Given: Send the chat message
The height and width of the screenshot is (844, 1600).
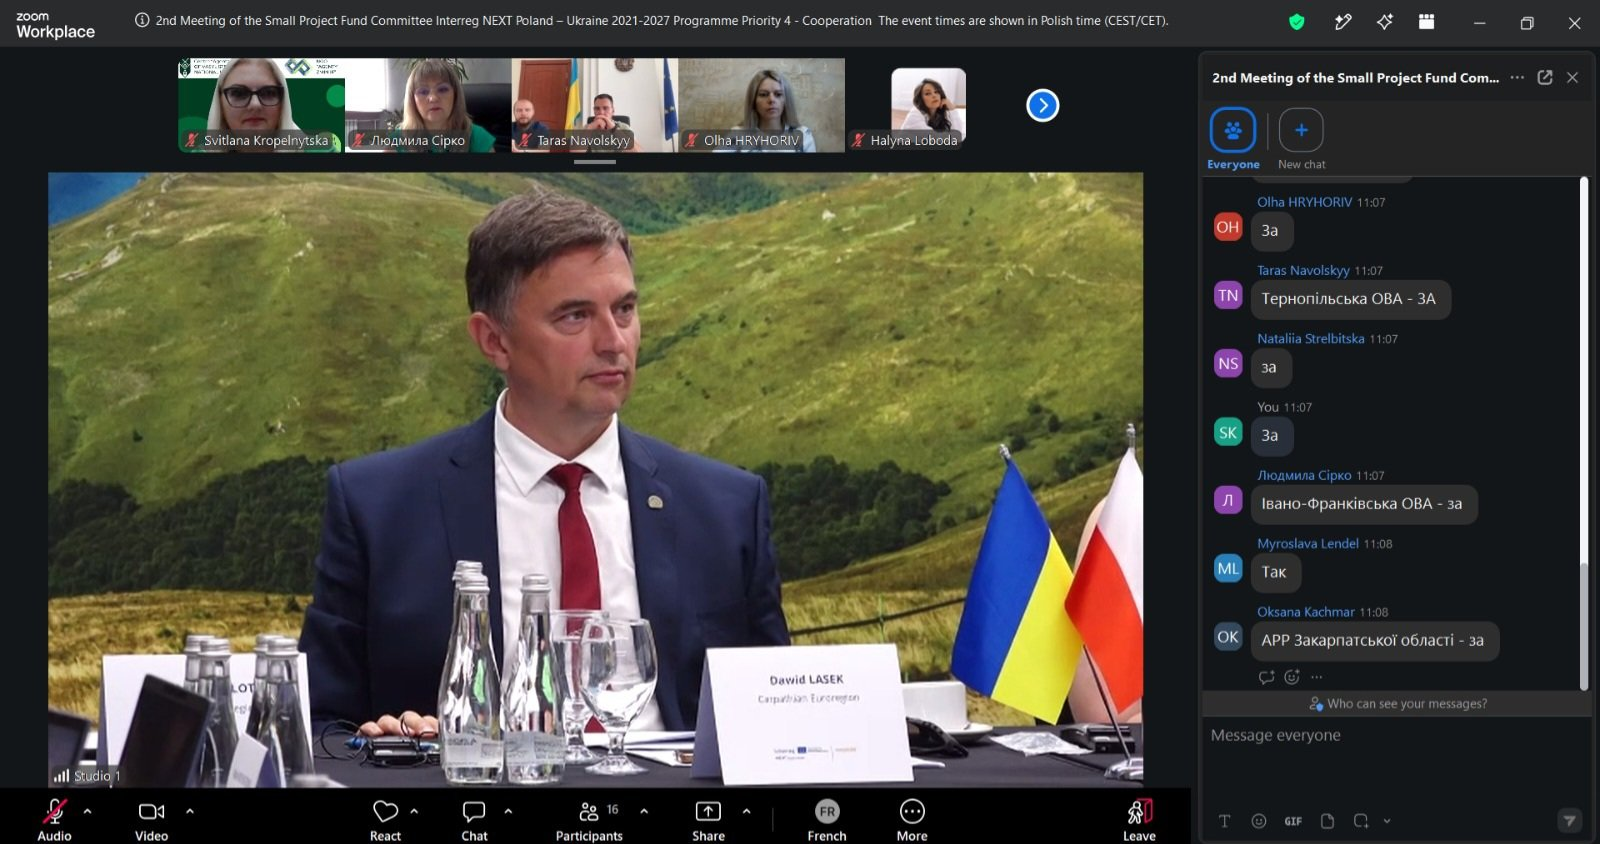Looking at the screenshot, I should coord(1569,821).
